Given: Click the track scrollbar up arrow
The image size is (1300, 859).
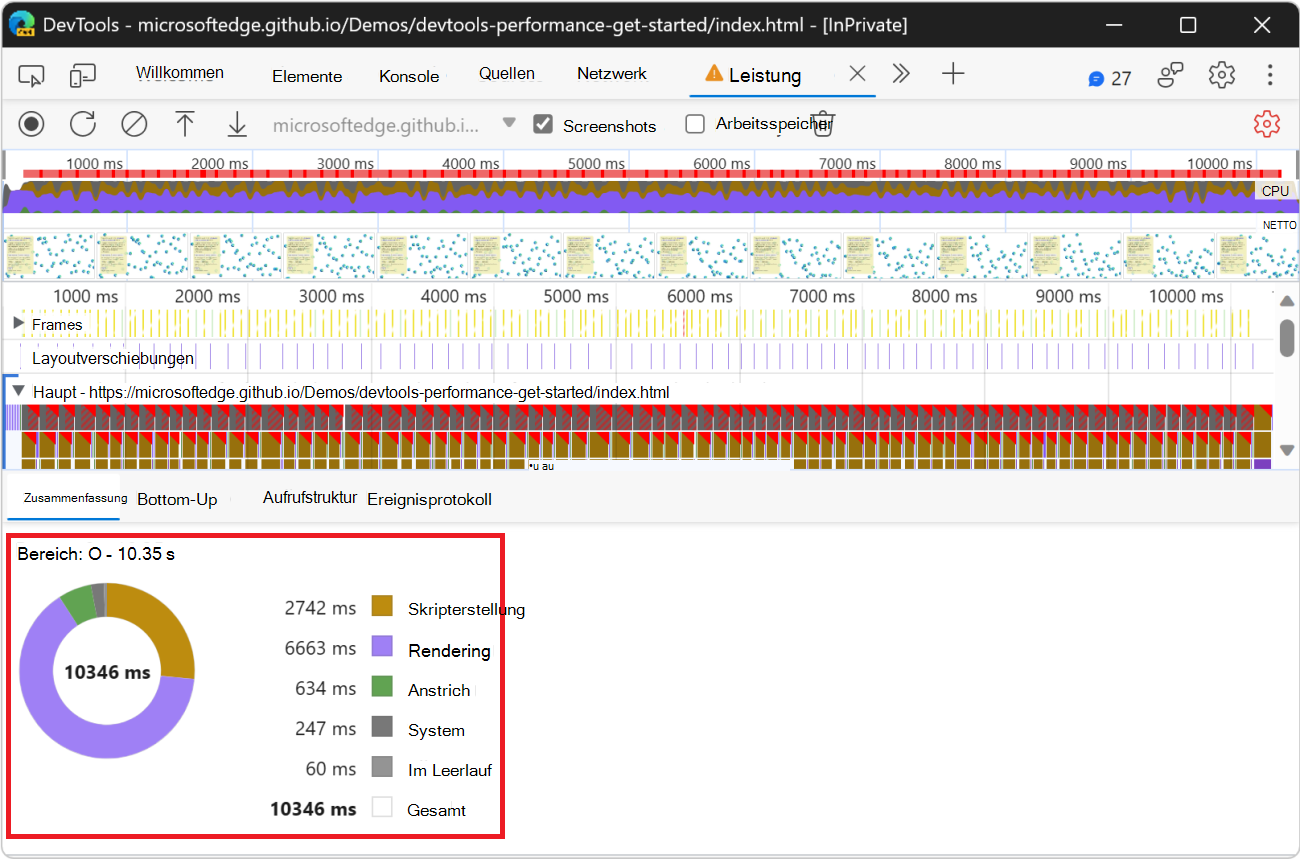Looking at the screenshot, I should pos(1287,300).
